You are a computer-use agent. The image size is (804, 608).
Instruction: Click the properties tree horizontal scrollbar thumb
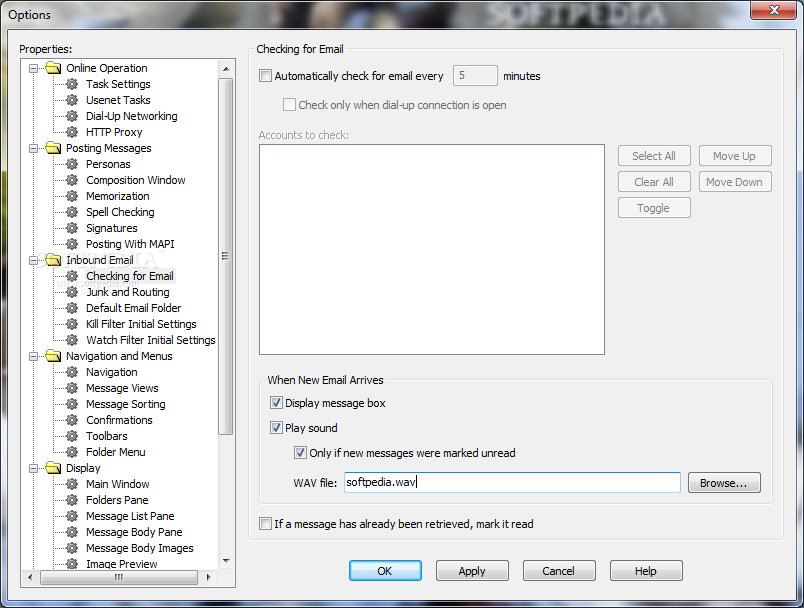tap(118, 577)
